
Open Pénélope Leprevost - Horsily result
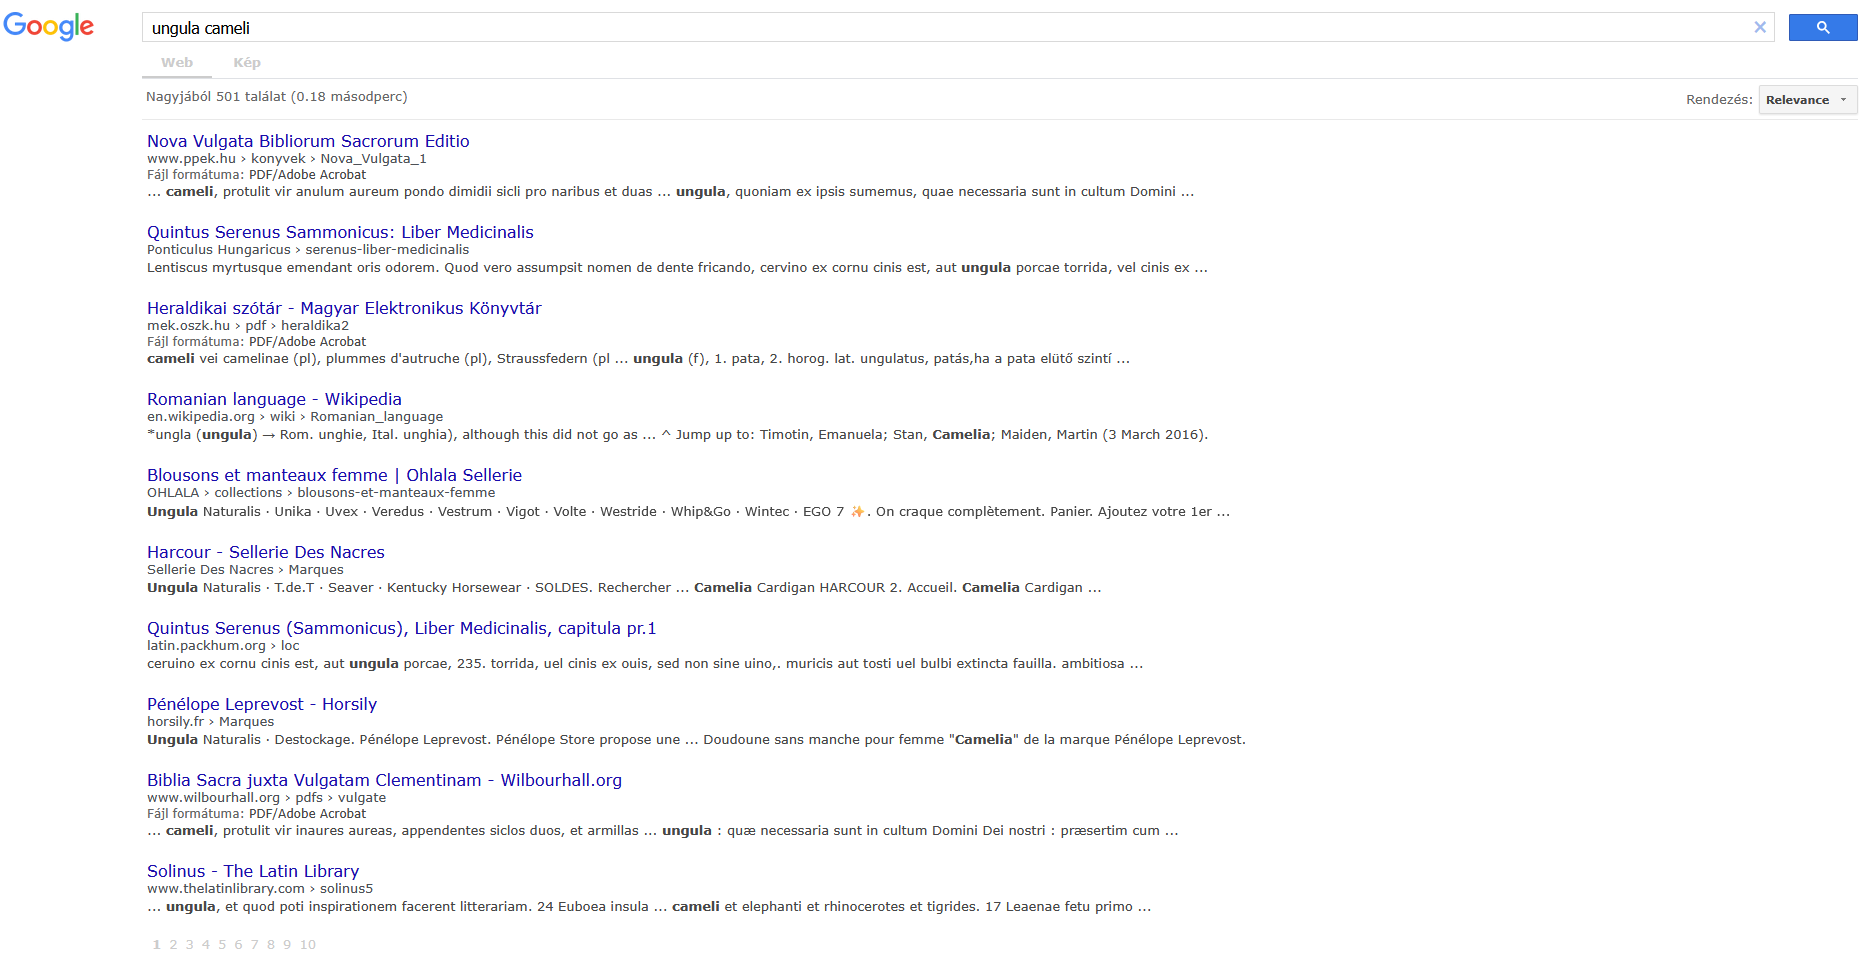coord(262,704)
